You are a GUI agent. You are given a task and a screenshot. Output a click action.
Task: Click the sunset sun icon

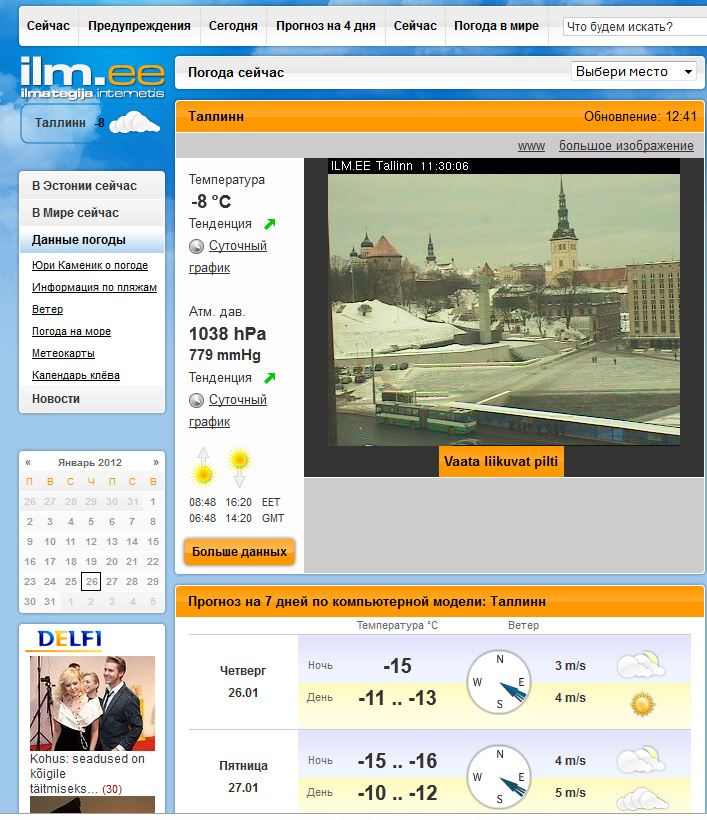click(x=240, y=467)
